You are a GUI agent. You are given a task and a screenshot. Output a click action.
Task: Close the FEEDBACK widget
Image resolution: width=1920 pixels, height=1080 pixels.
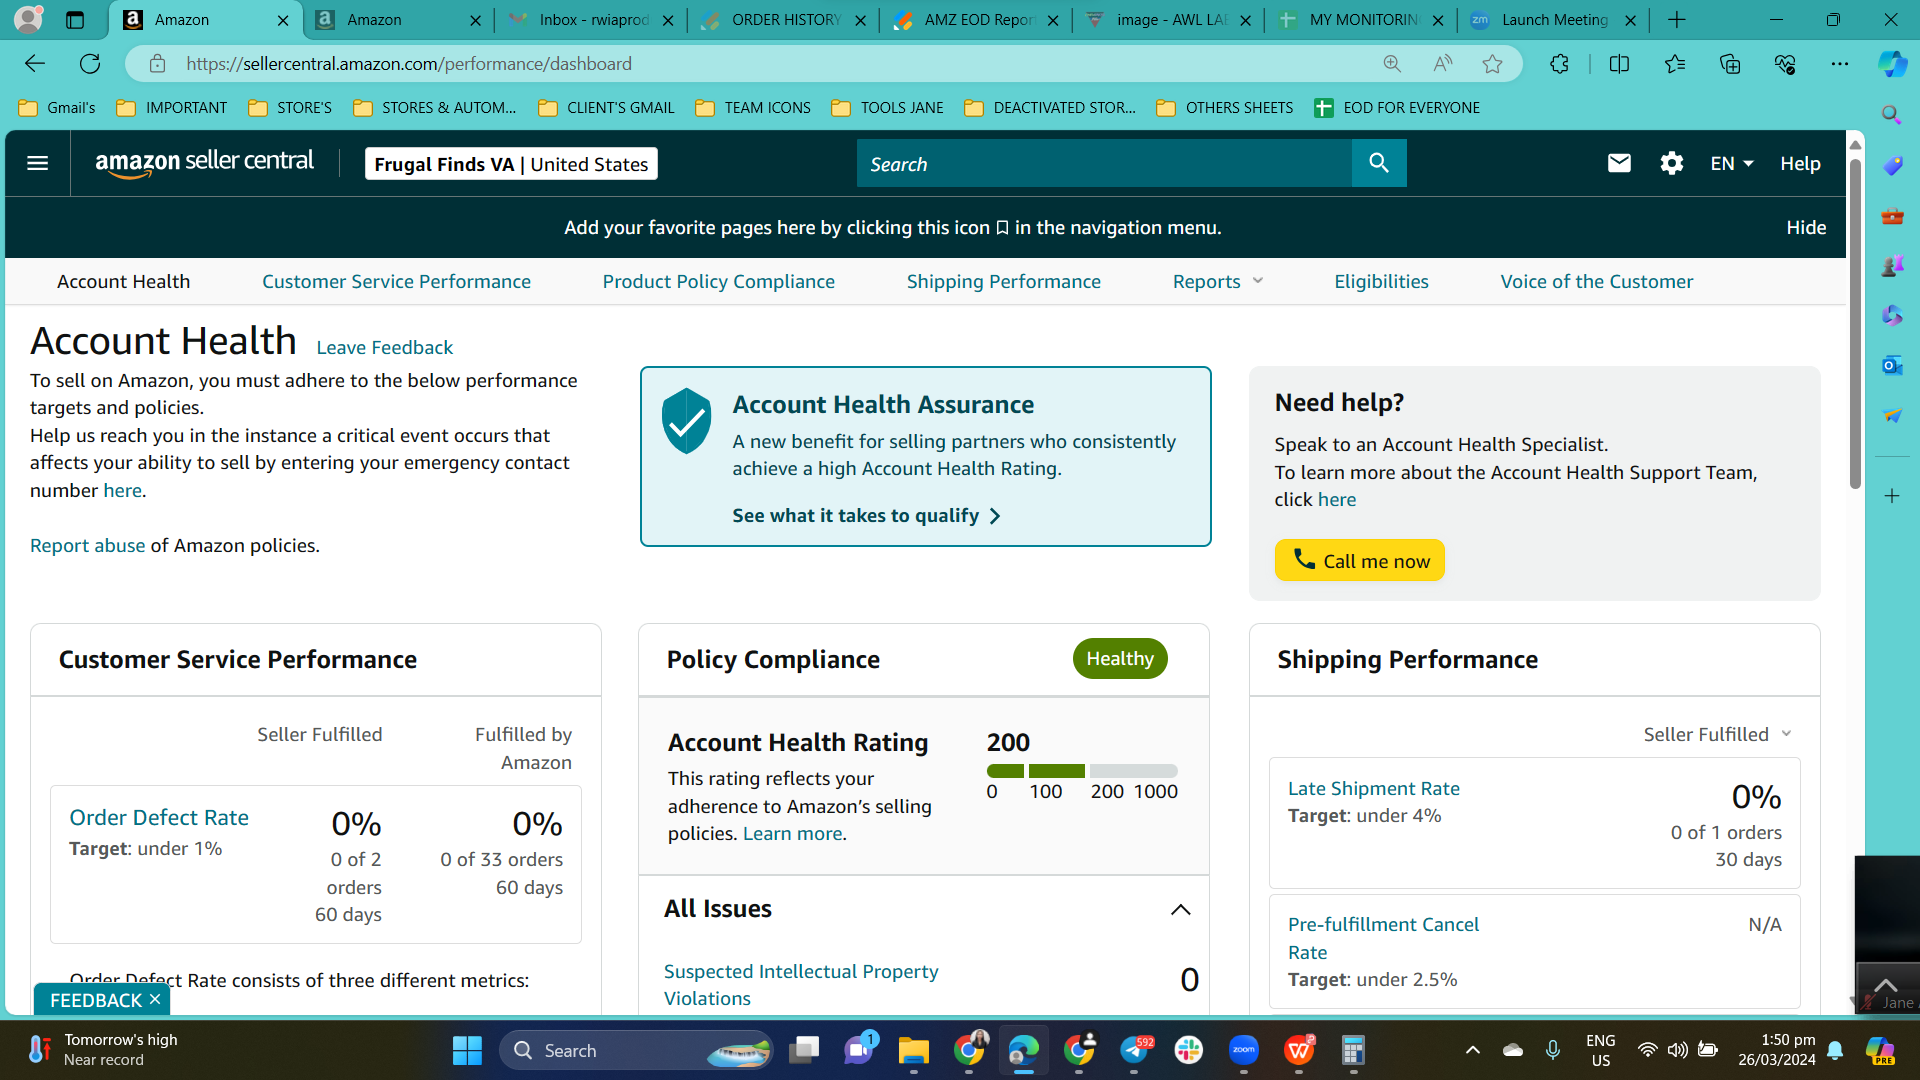[x=155, y=1000]
